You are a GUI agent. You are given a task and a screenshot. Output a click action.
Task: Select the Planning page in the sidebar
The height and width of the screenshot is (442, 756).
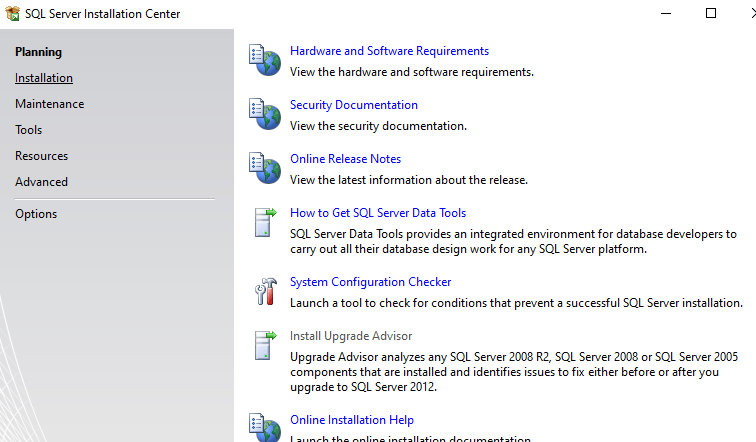pyautogui.click(x=38, y=52)
